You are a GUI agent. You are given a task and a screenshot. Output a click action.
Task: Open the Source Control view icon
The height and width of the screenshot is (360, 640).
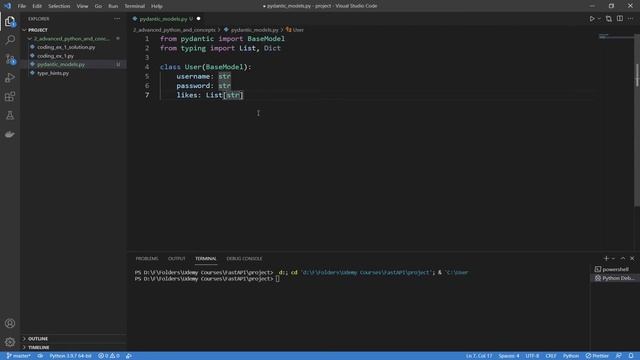tap(10, 59)
